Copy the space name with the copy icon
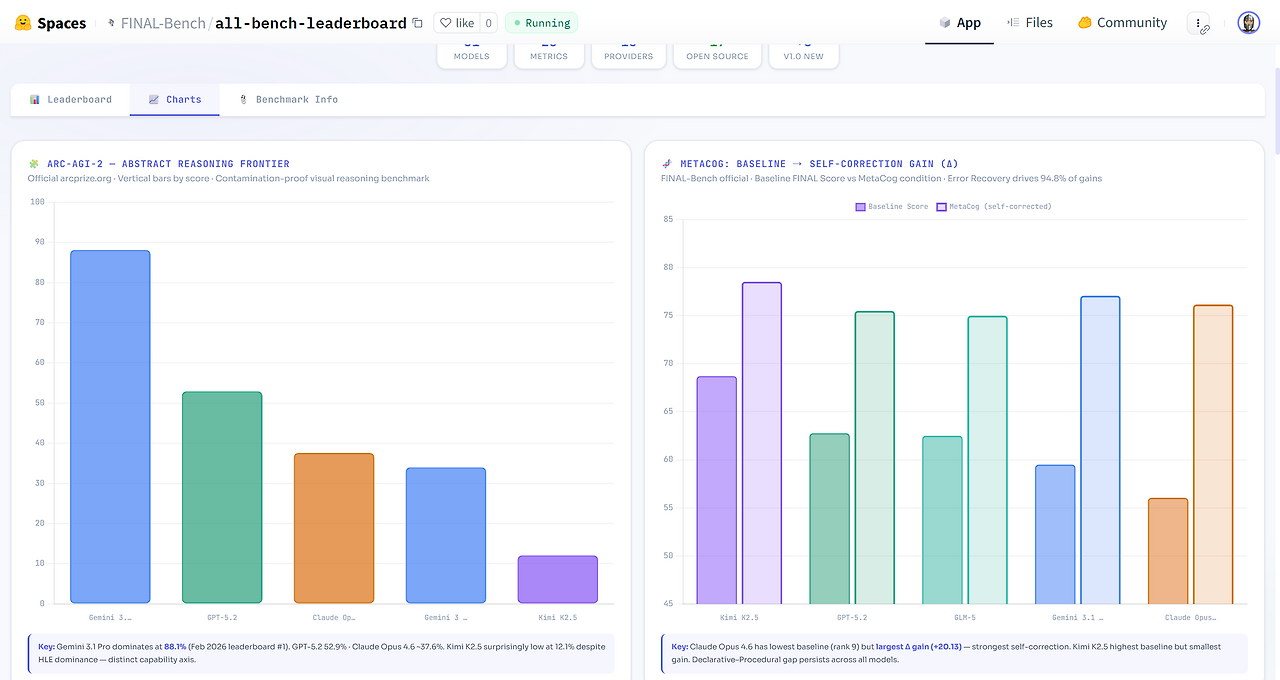 click(x=417, y=23)
